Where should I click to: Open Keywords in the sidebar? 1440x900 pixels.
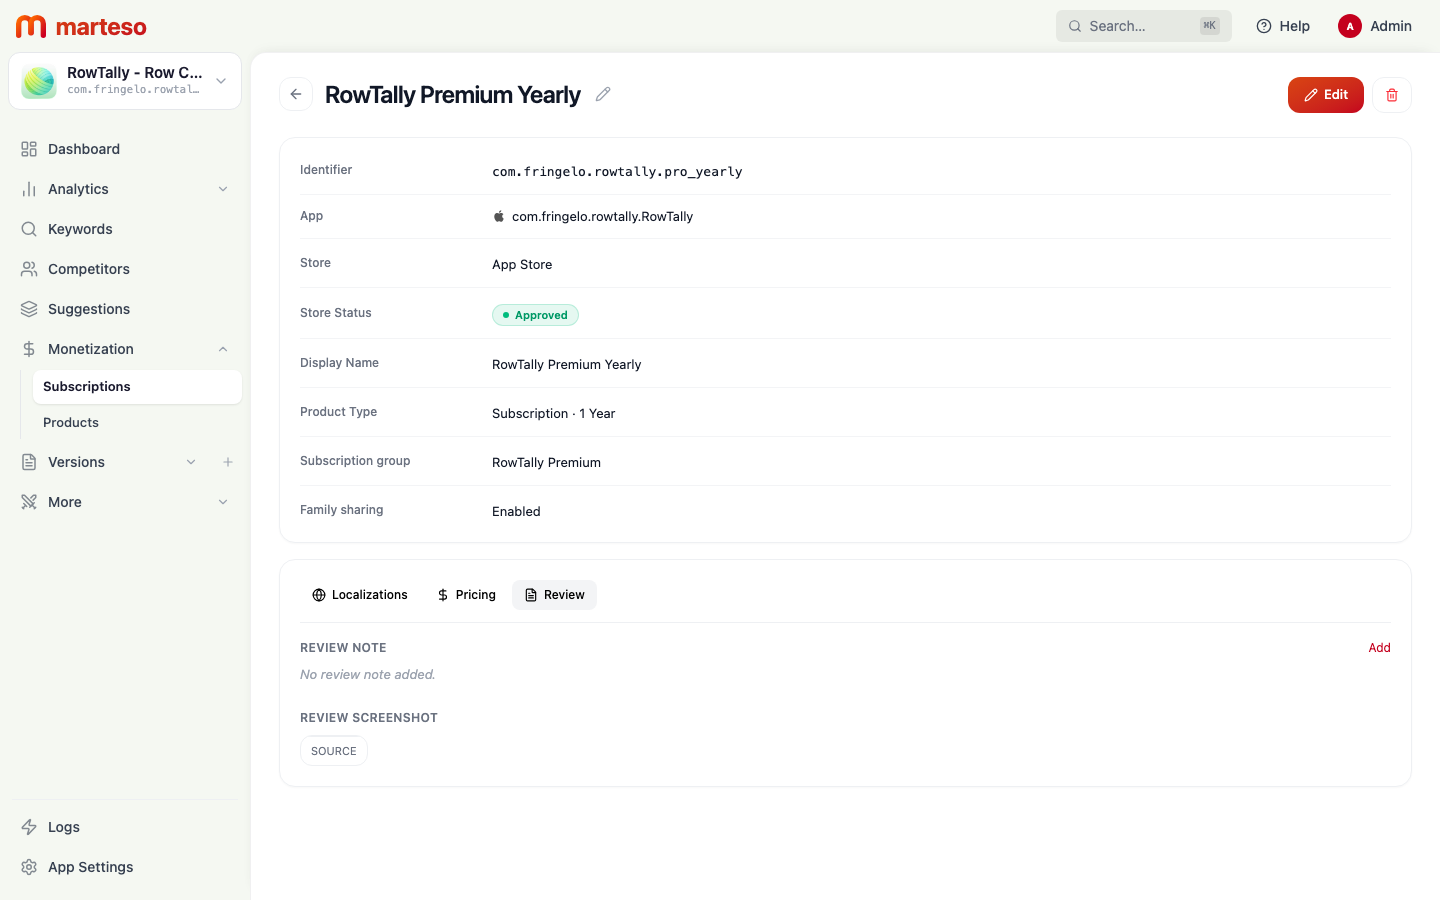125,229
